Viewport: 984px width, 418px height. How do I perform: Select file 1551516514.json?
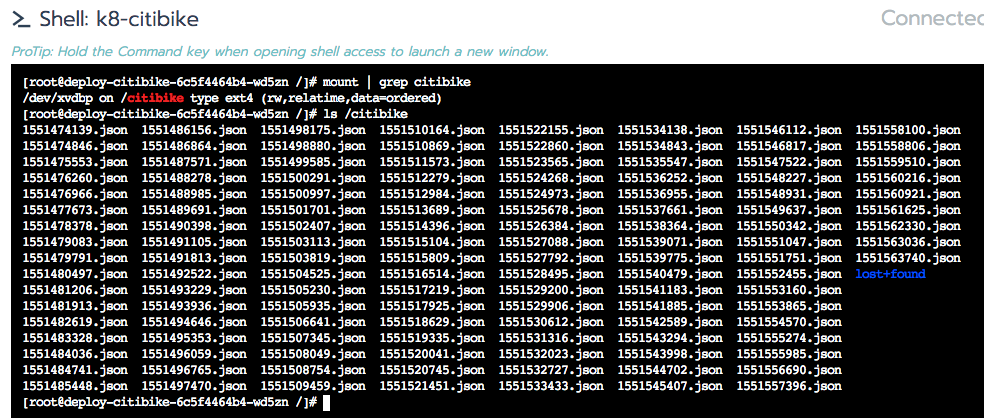tap(432, 274)
